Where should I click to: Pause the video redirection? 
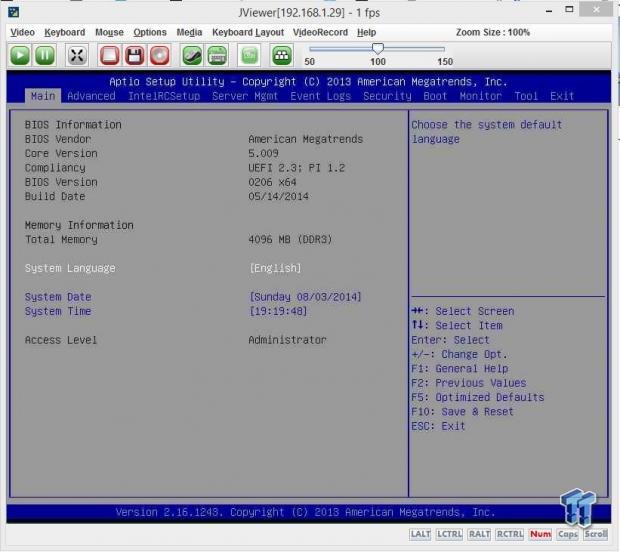45,55
